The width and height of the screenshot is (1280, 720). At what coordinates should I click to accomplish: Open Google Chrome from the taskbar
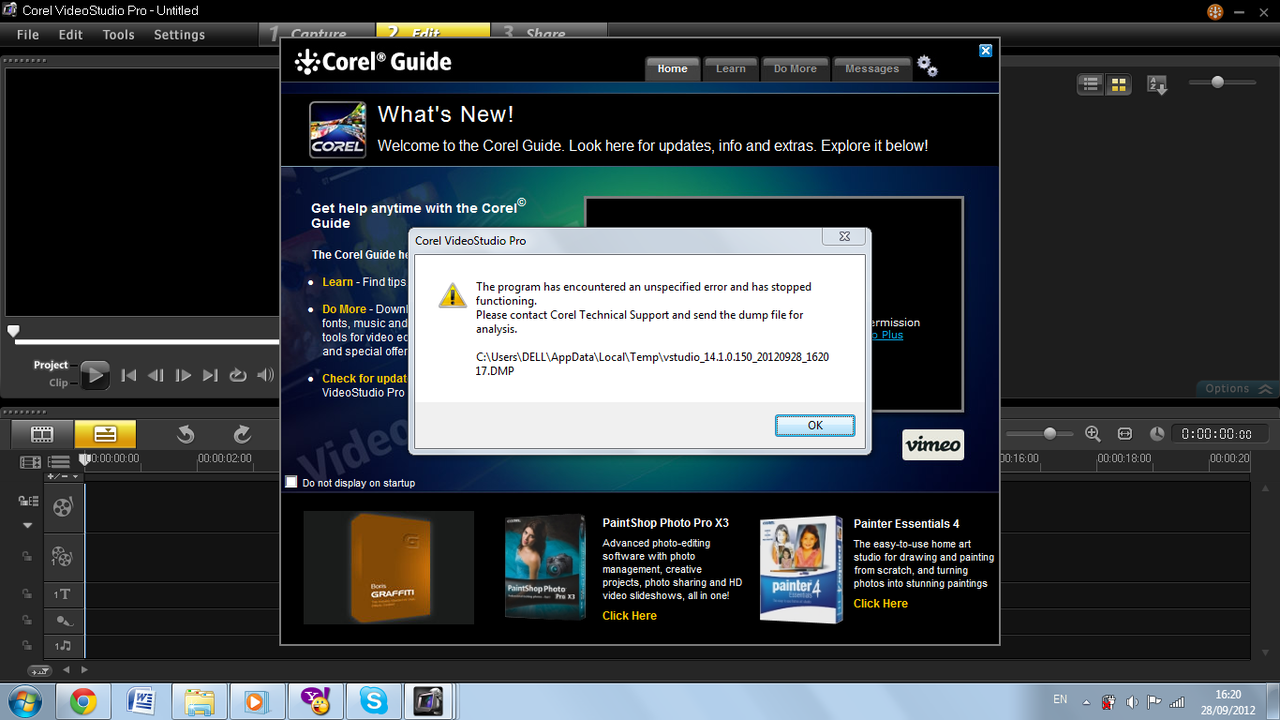(83, 702)
